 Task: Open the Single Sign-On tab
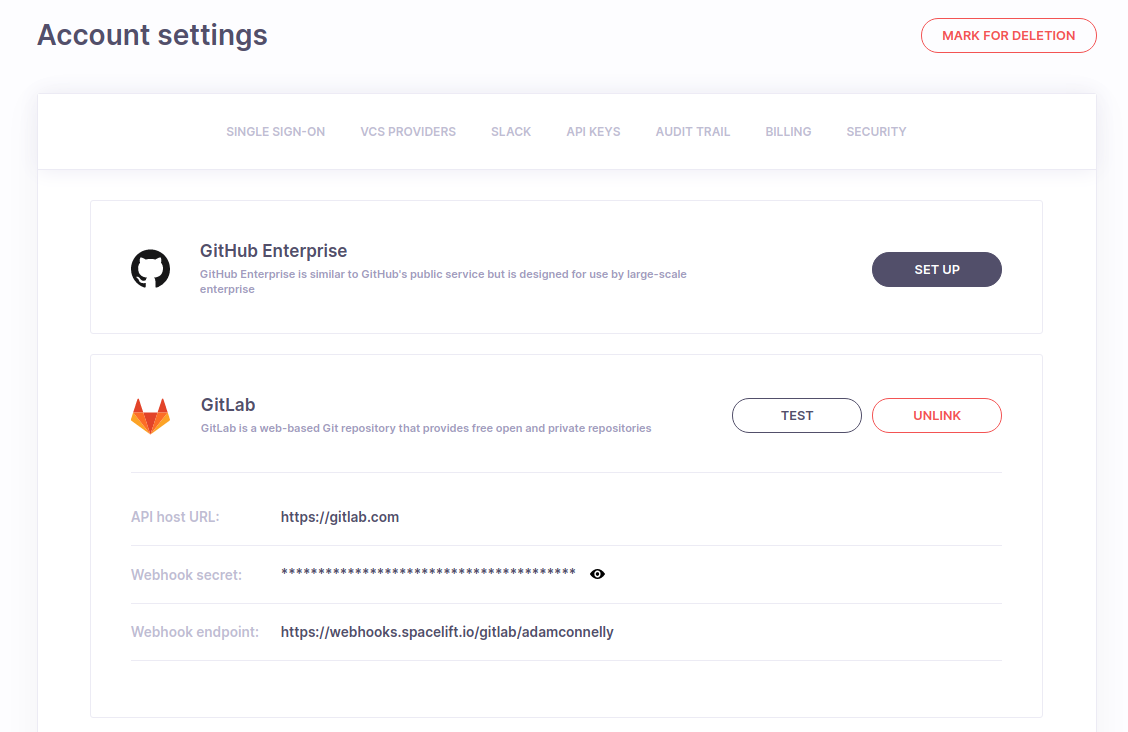275,132
